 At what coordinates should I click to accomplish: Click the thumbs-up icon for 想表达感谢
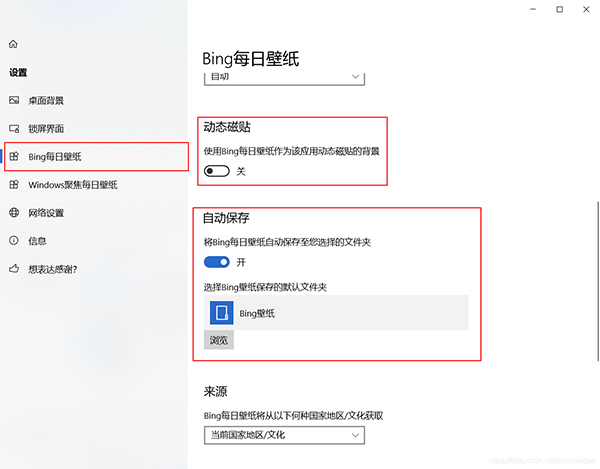[14, 269]
